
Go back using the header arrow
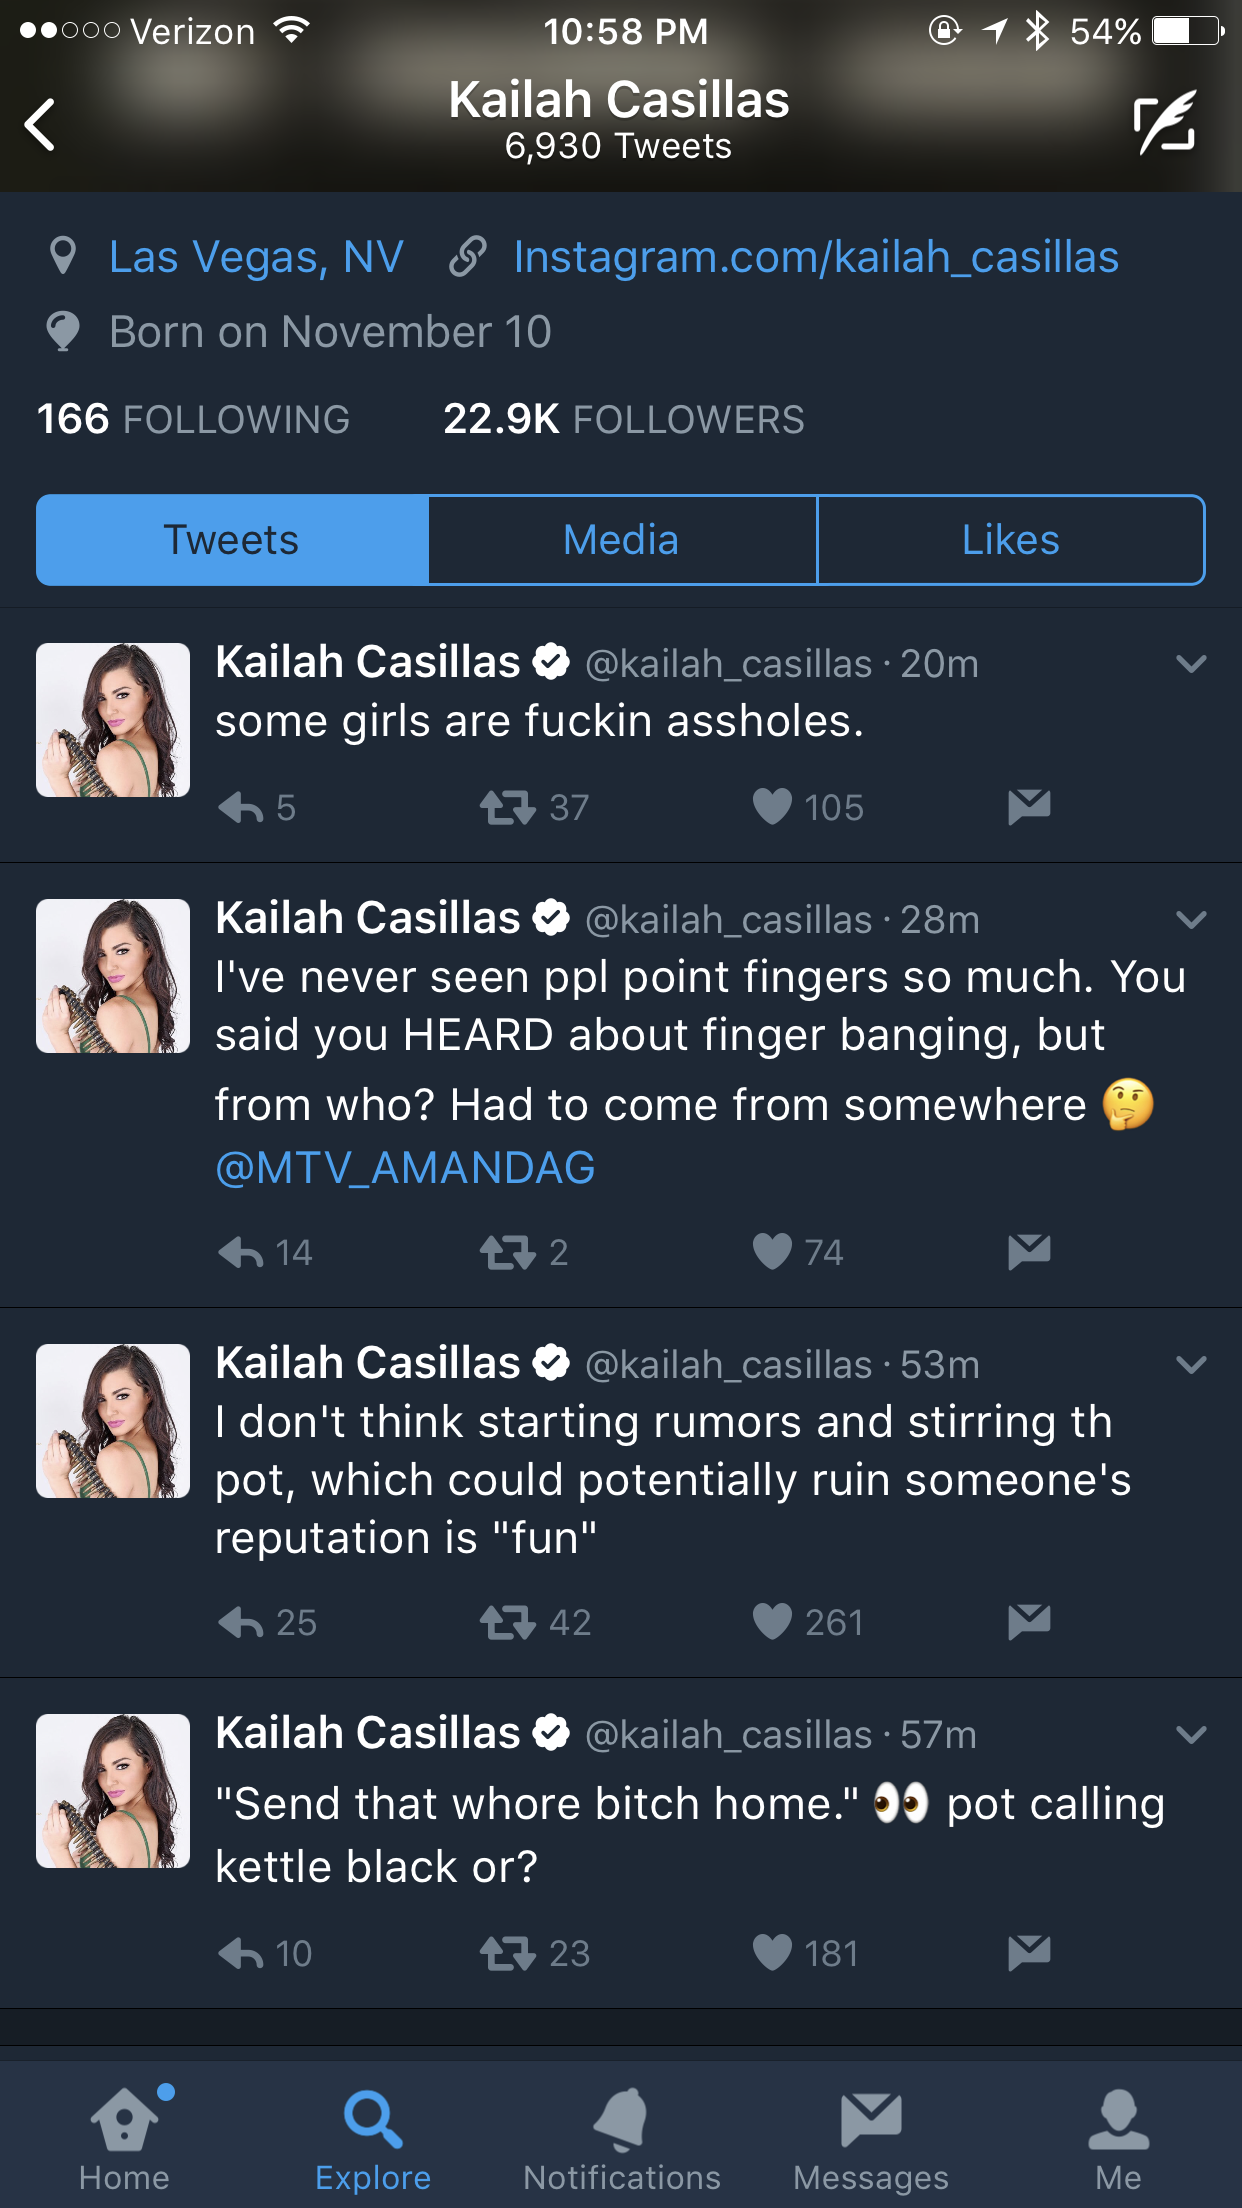point(40,125)
